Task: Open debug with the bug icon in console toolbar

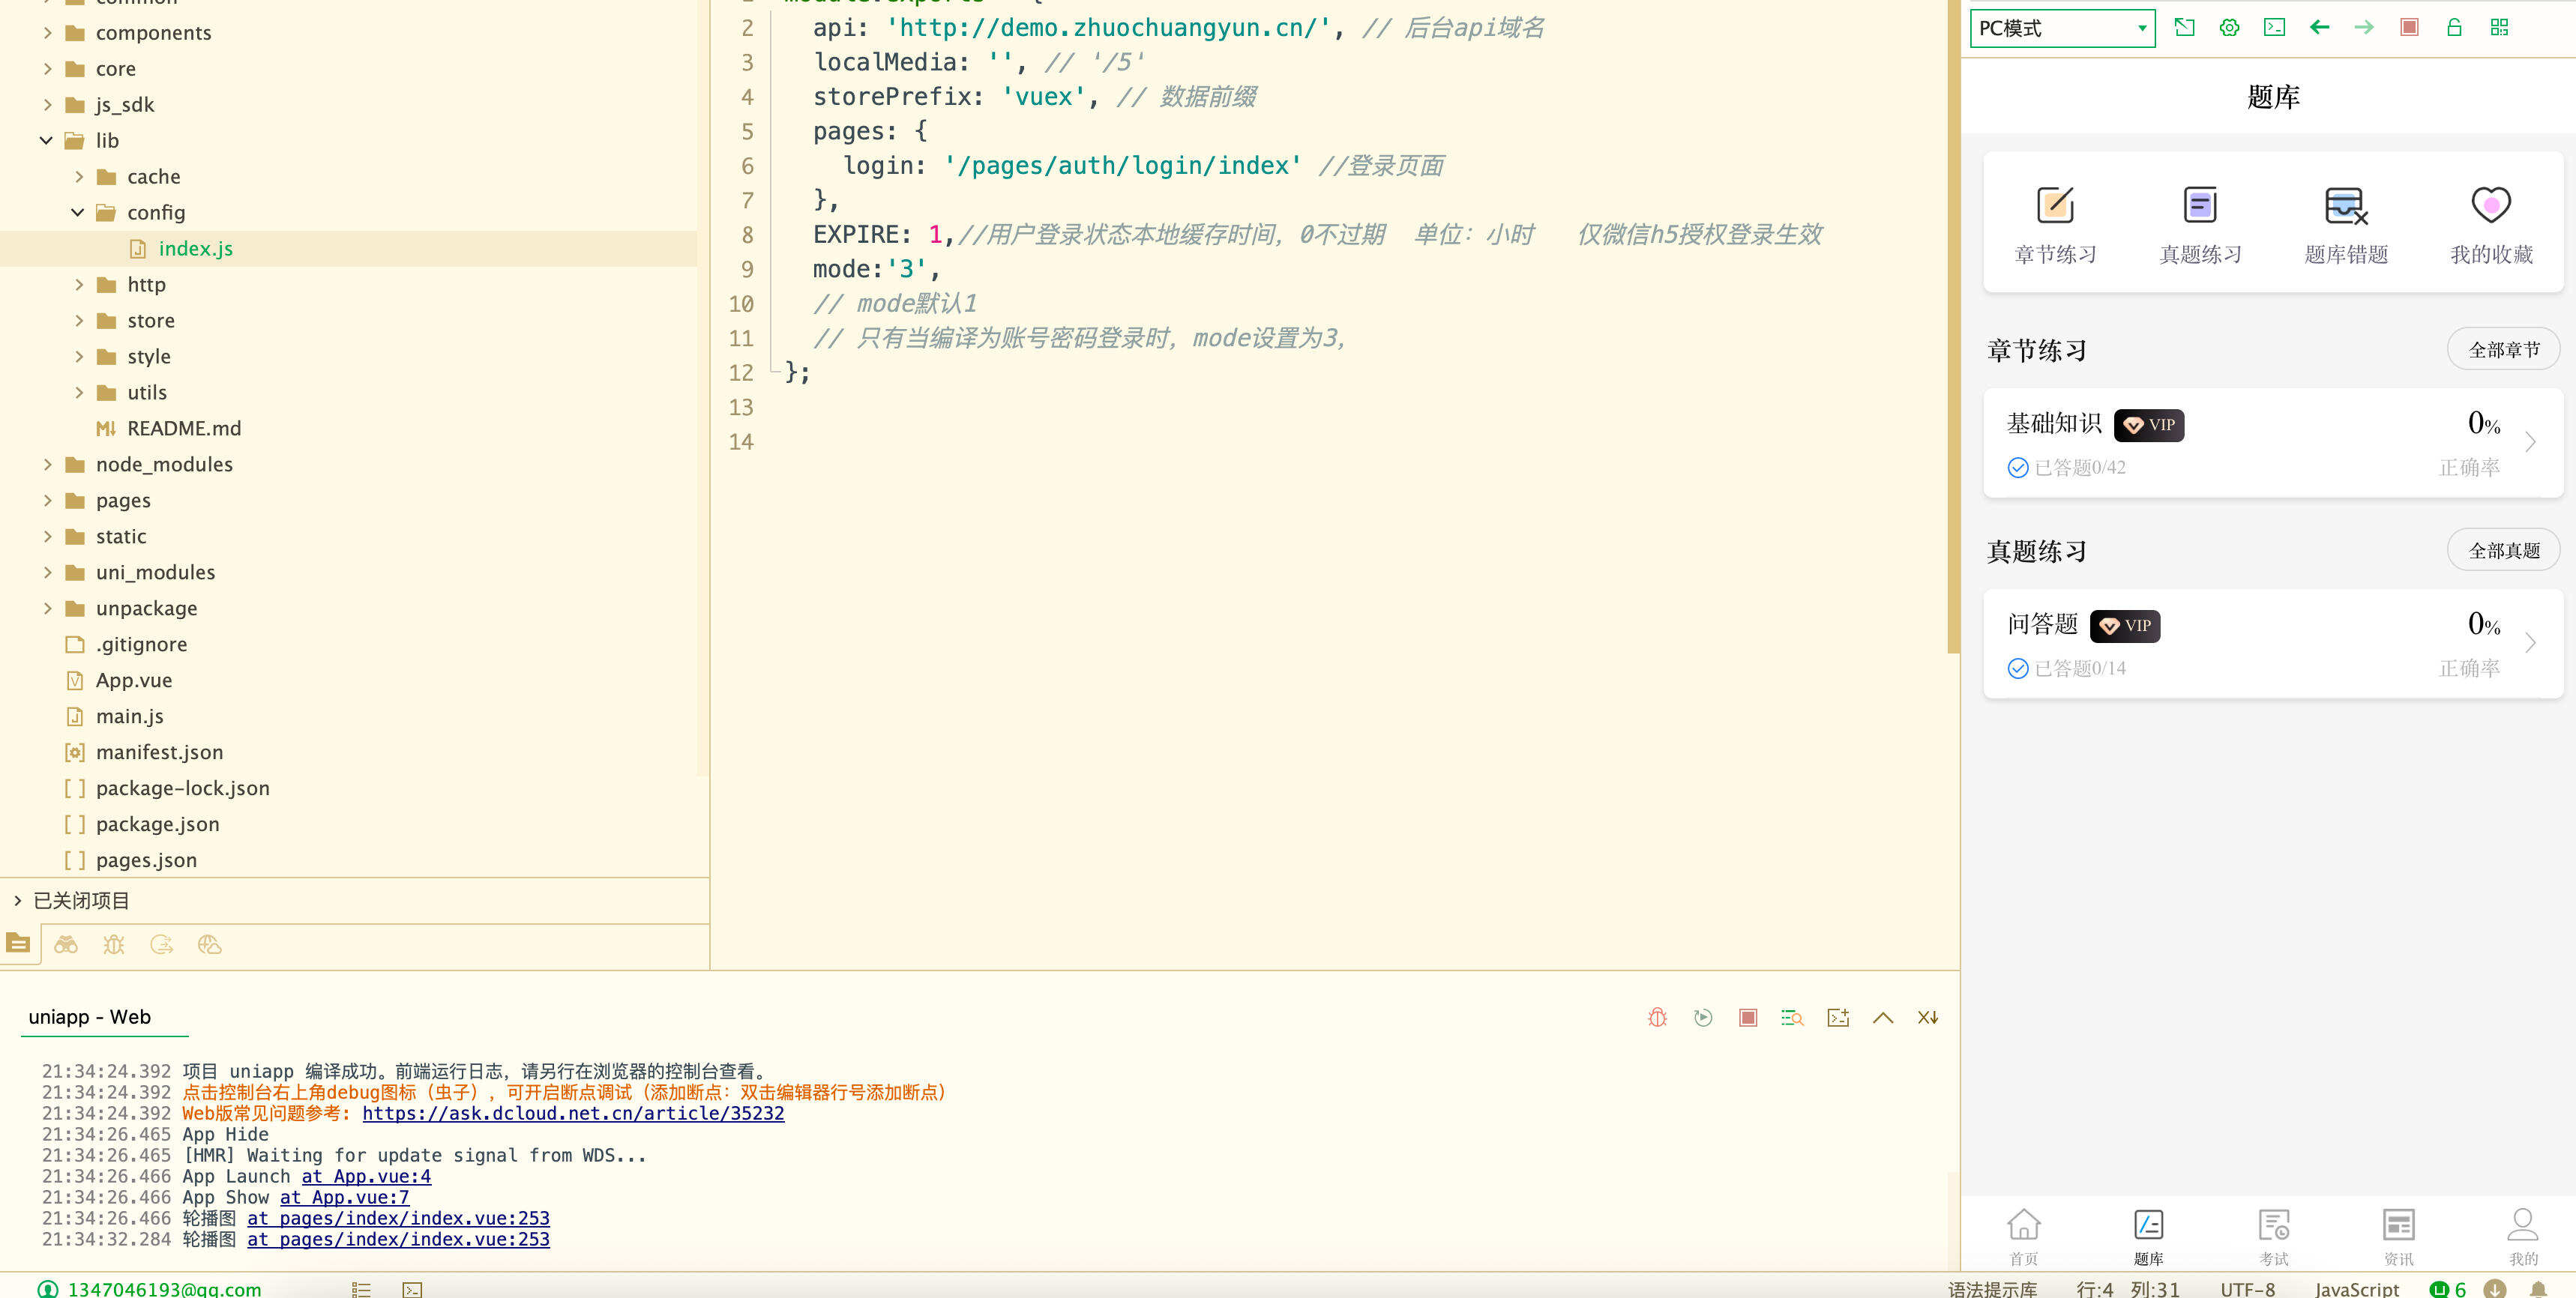Action: point(1657,1017)
